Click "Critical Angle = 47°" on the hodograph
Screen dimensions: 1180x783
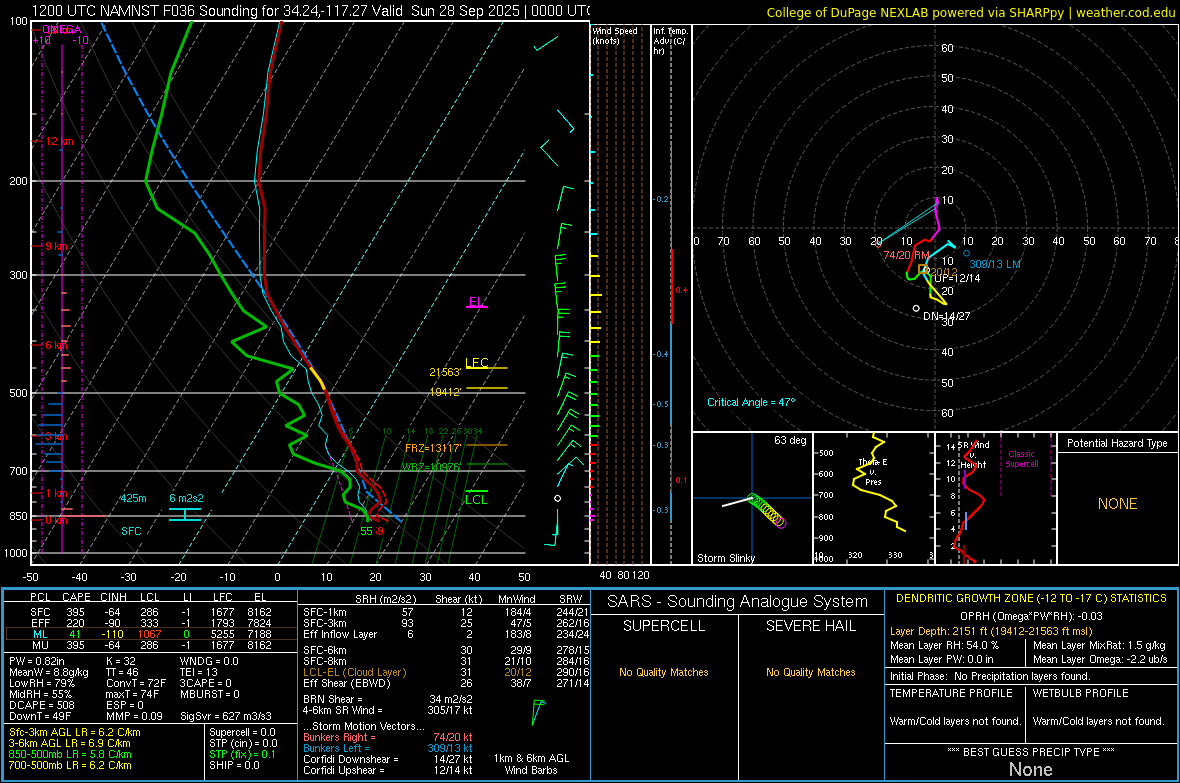point(751,402)
